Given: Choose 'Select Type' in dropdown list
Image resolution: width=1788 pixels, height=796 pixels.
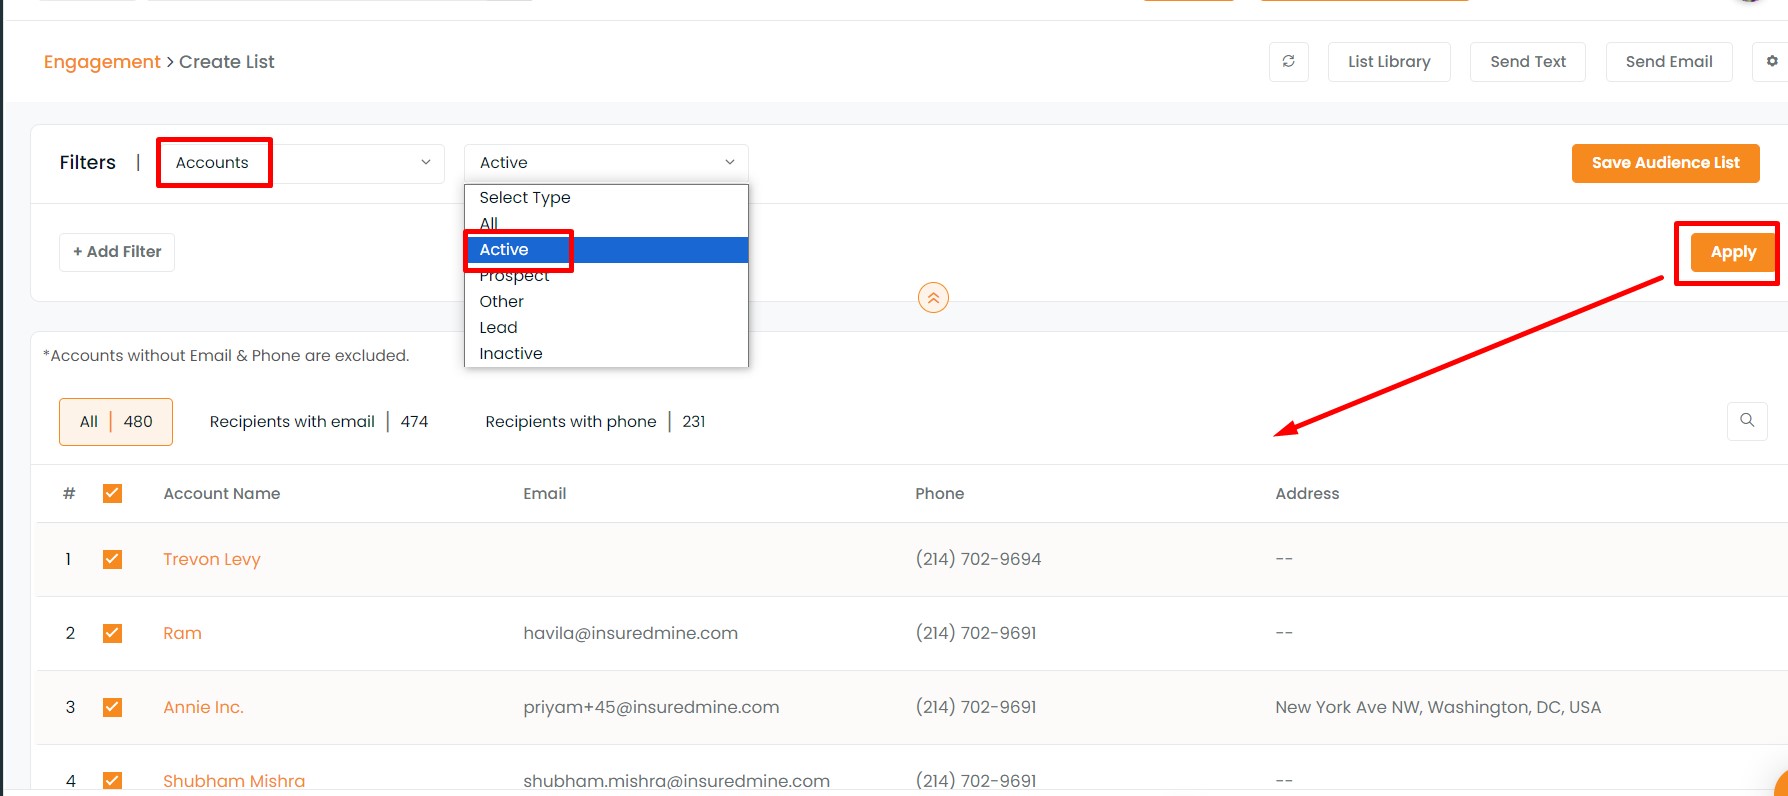Looking at the screenshot, I should coord(606,198).
